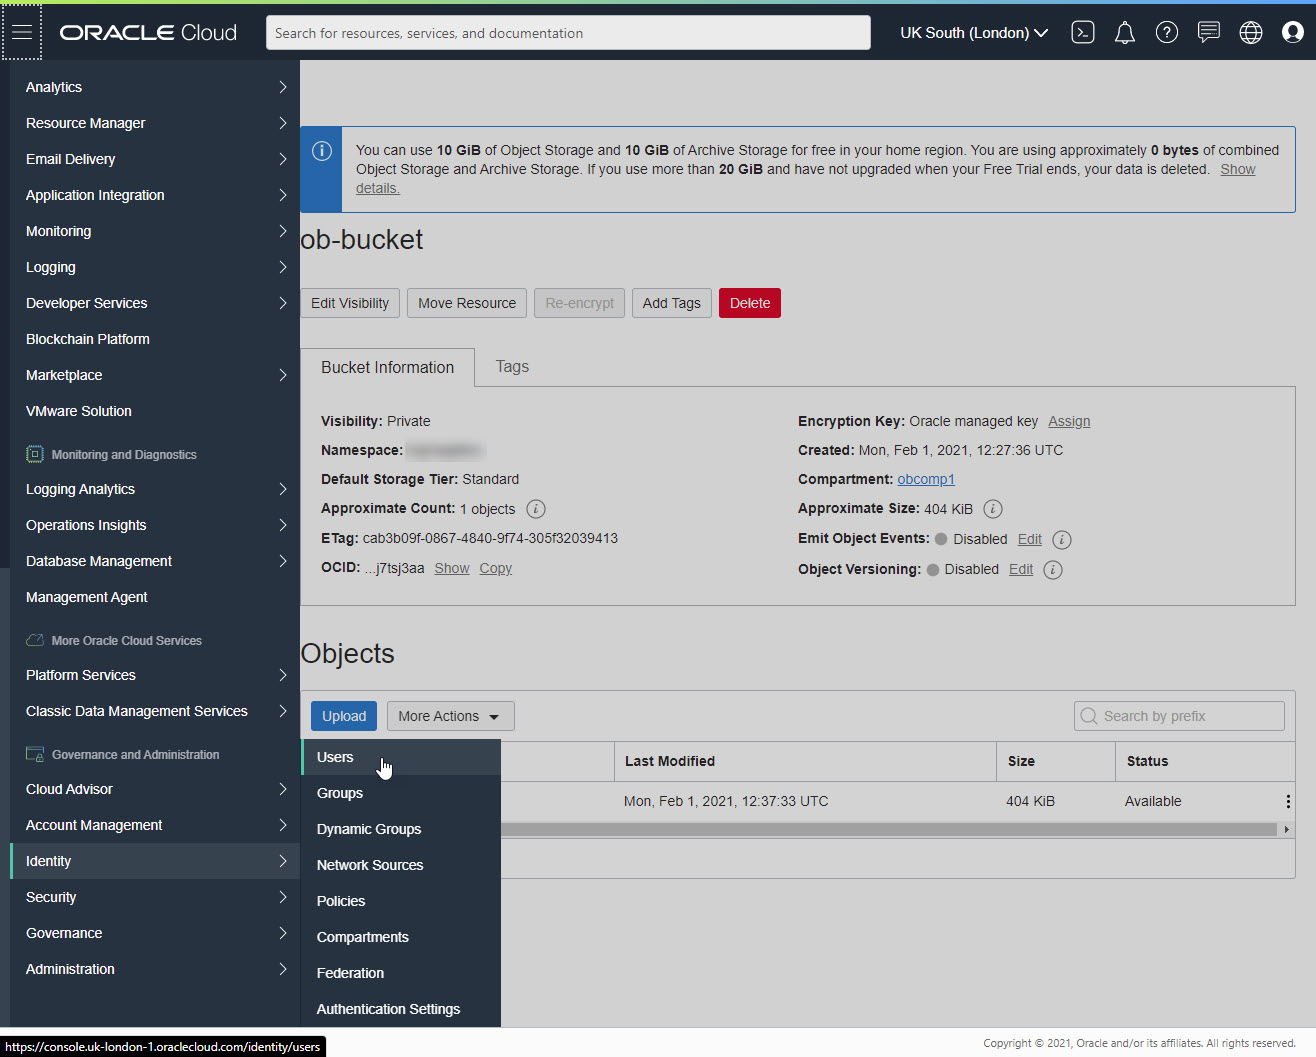1316x1057 pixels.
Task: Click the Oracle Cloud logo
Action: (148, 33)
